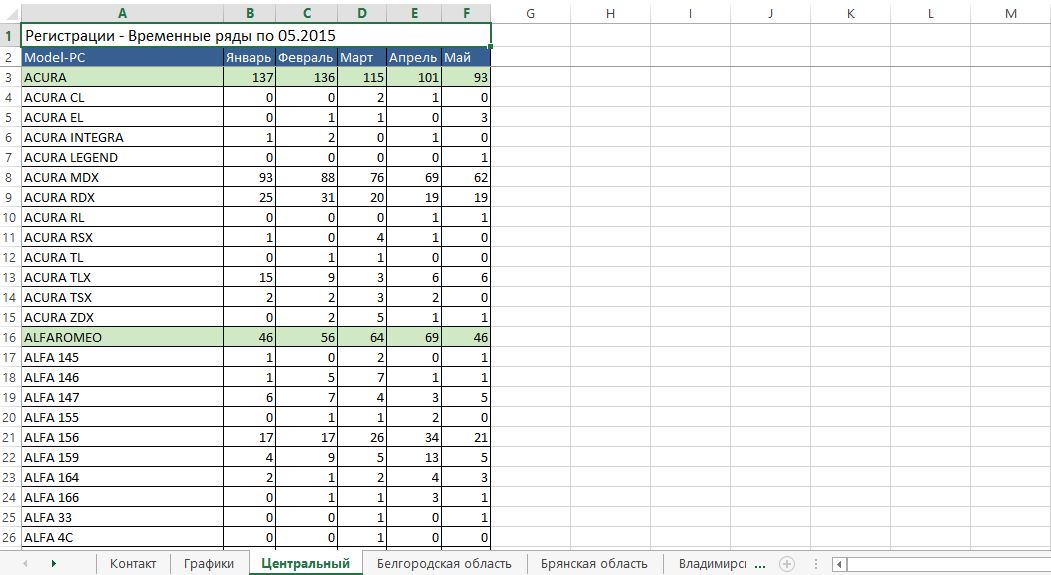Viewport: 1051px width, 575px height.
Task: Select the 'ALFAROMEO' brand total row label
Action: (x=122, y=337)
